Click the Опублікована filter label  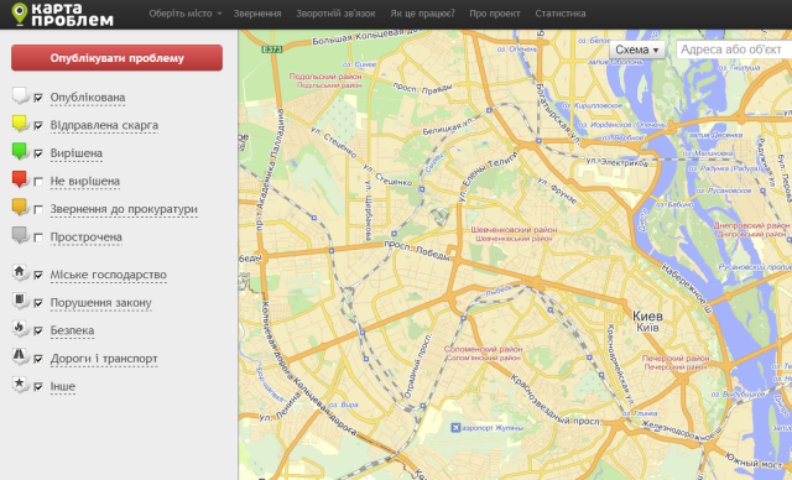pos(87,98)
